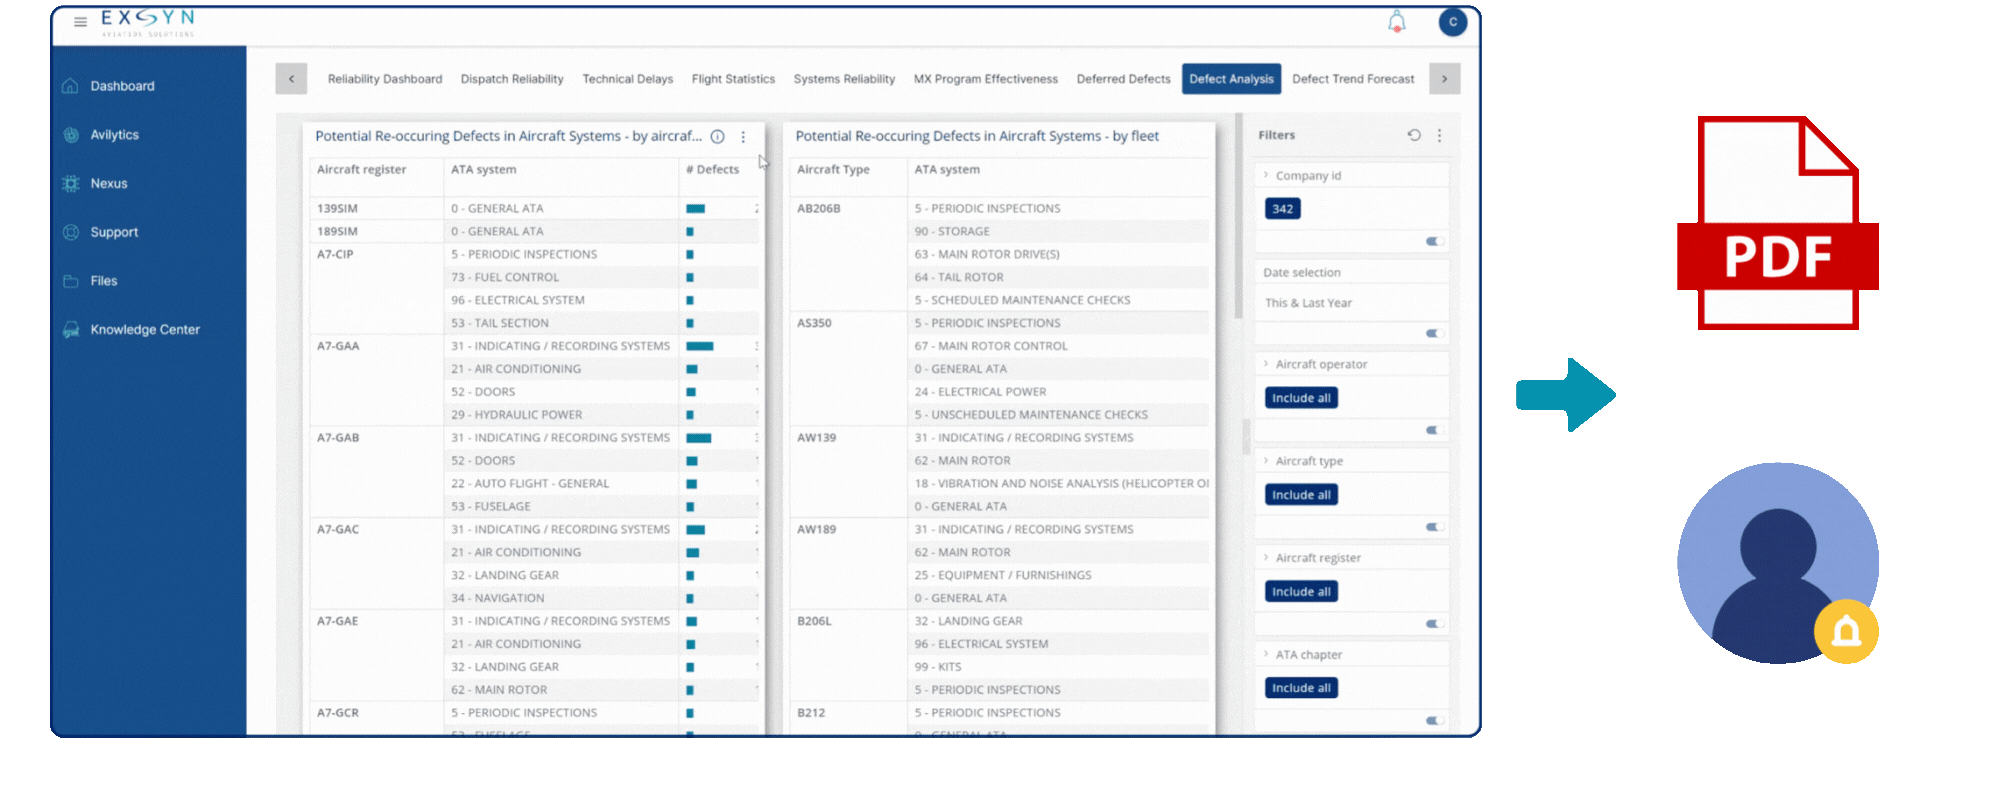Viewport: 2011px width, 790px height.
Task: Sort by 'Aircraft Type' column header
Action: [833, 170]
